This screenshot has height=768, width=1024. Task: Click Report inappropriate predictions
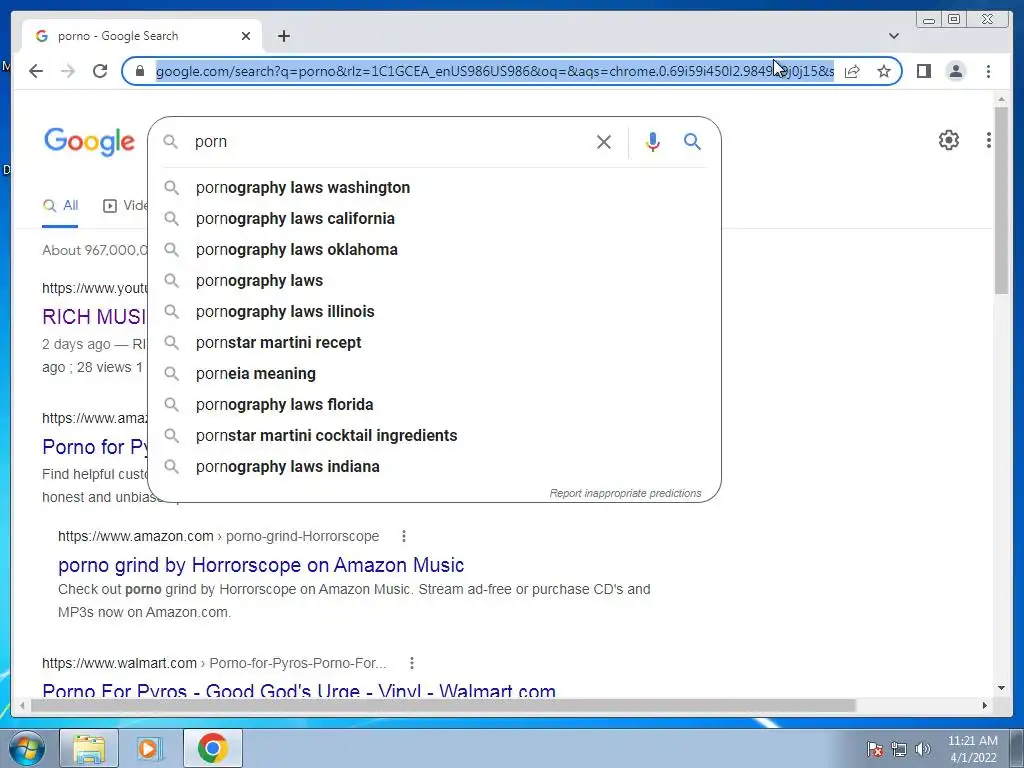point(625,493)
